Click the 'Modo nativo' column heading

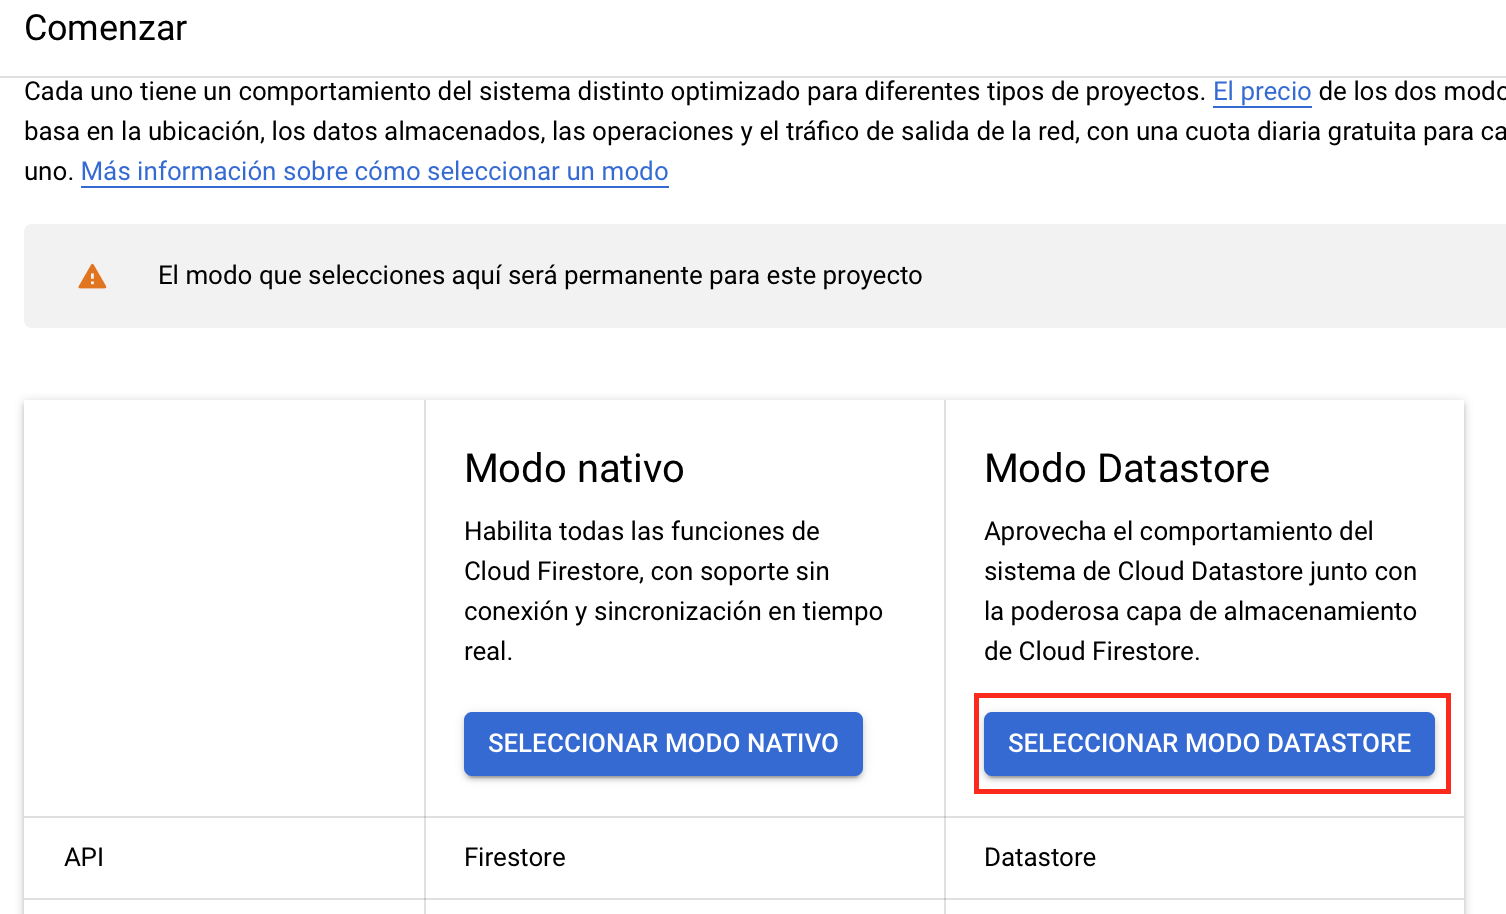pos(574,468)
